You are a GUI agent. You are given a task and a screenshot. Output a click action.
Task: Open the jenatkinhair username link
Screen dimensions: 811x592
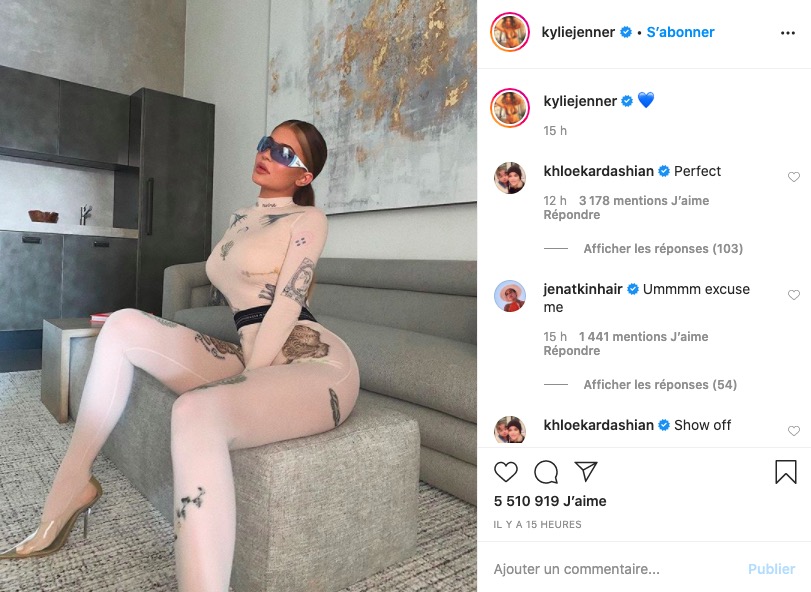[582, 289]
